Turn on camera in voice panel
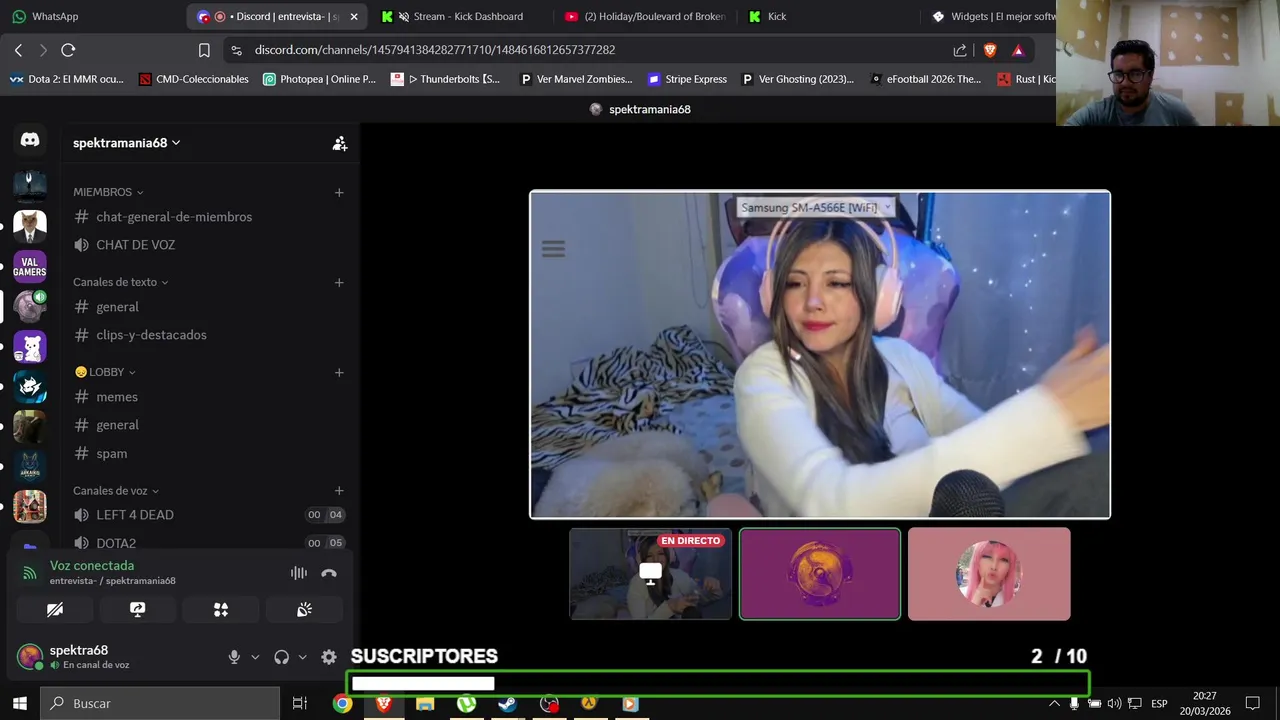Viewport: 1280px width, 720px height. tap(55, 609)
